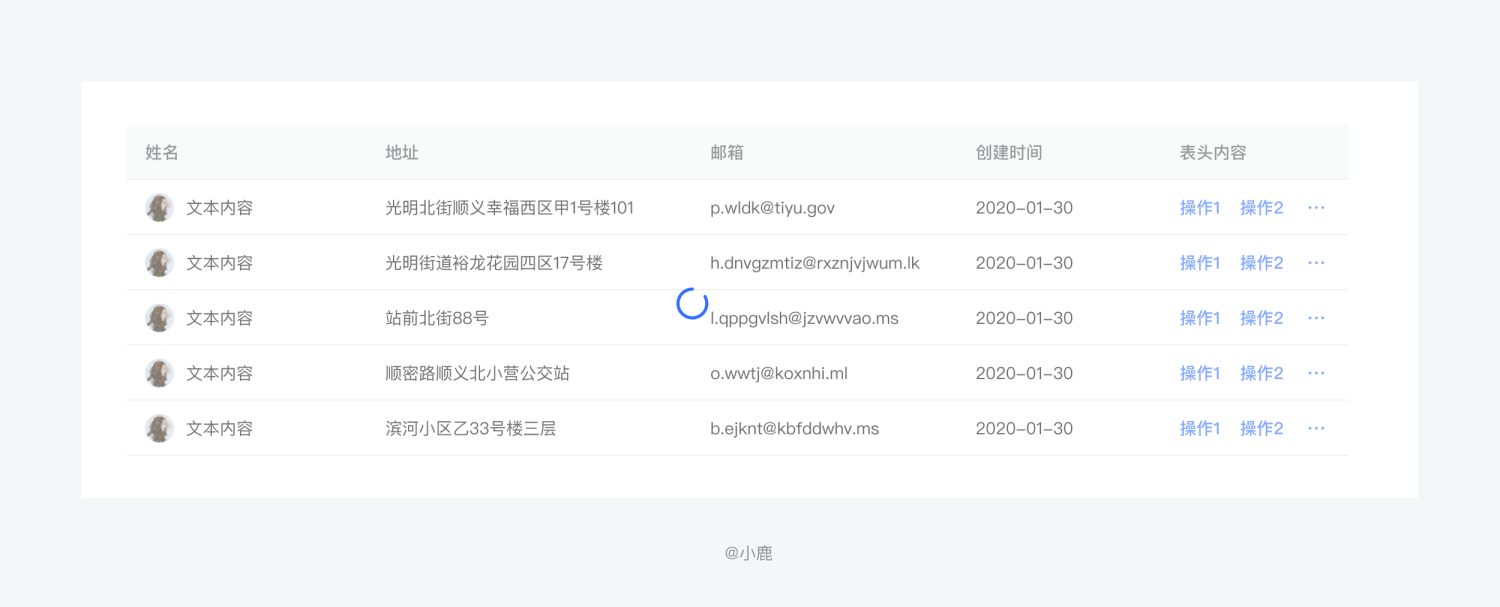Open more options for l.qppgvlsh row

coord(1316,318)
